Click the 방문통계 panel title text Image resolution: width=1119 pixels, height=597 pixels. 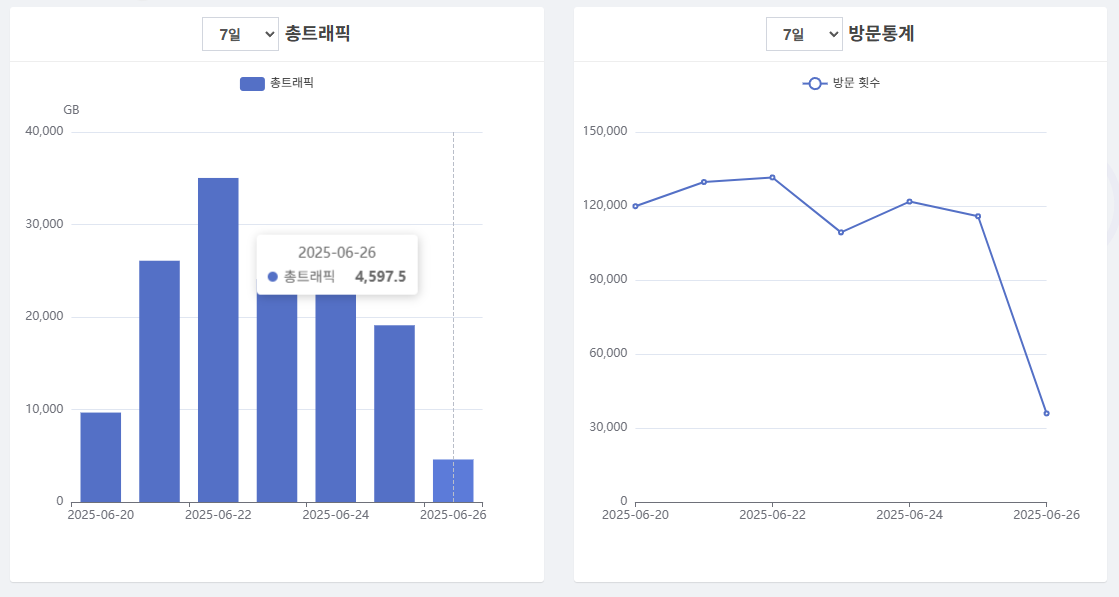click(x=881, y=34)
